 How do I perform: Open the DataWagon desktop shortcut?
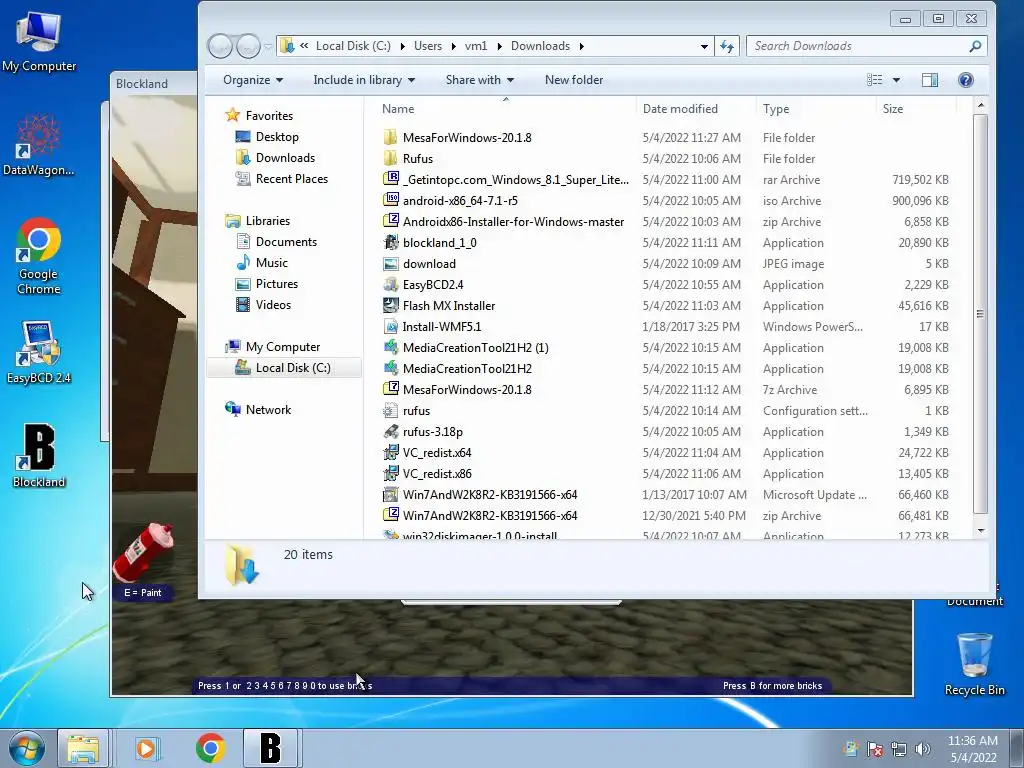click(x=39, y=145)
